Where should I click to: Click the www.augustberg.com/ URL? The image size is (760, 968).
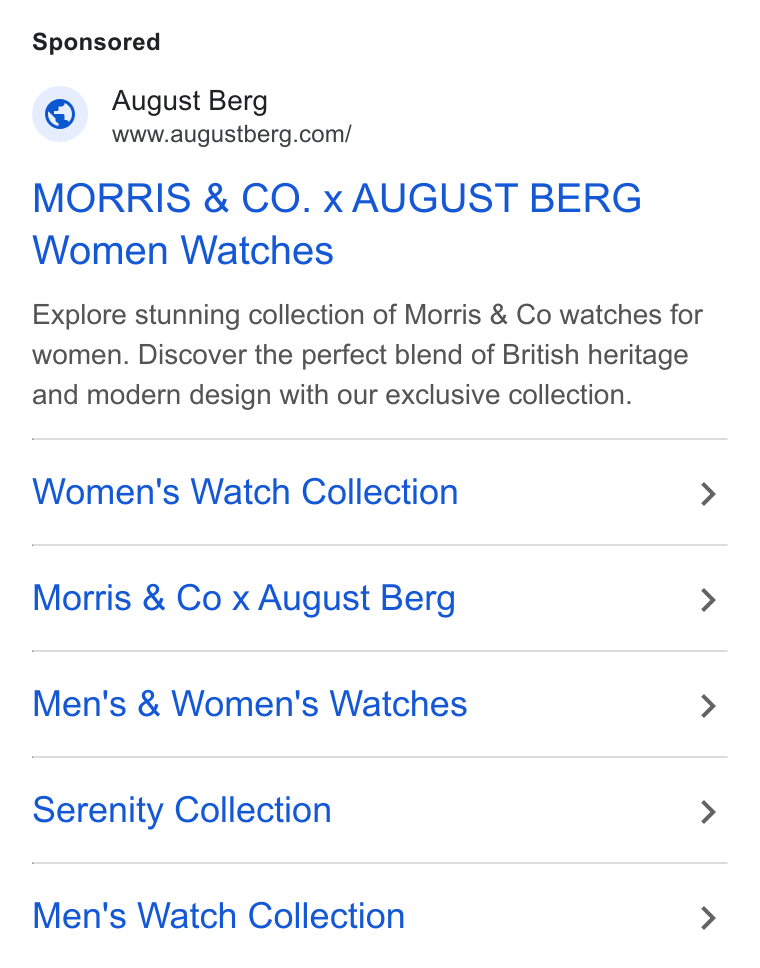(x=232, y=135)
